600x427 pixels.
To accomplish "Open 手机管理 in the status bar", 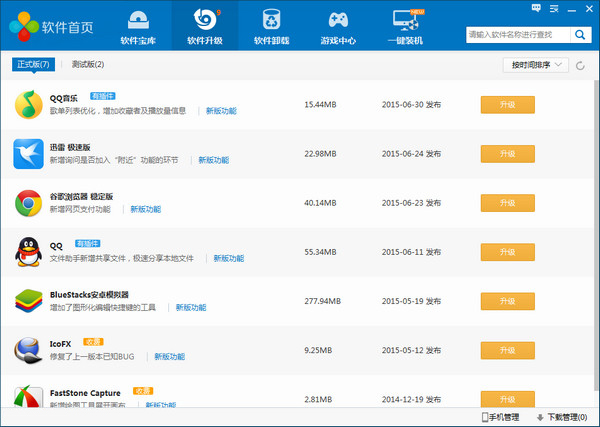I will pos(501,417).
